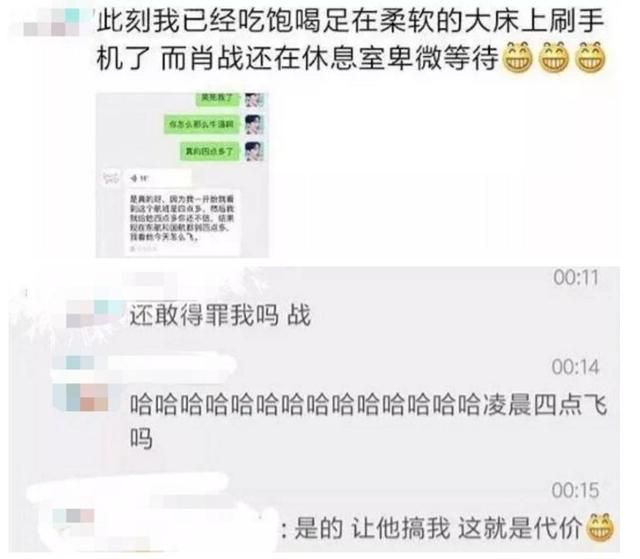This screenshot has width=640, height=559.
Task: Click avatar beside 还敢得罪我吗 comment
Action: [95, 314]
